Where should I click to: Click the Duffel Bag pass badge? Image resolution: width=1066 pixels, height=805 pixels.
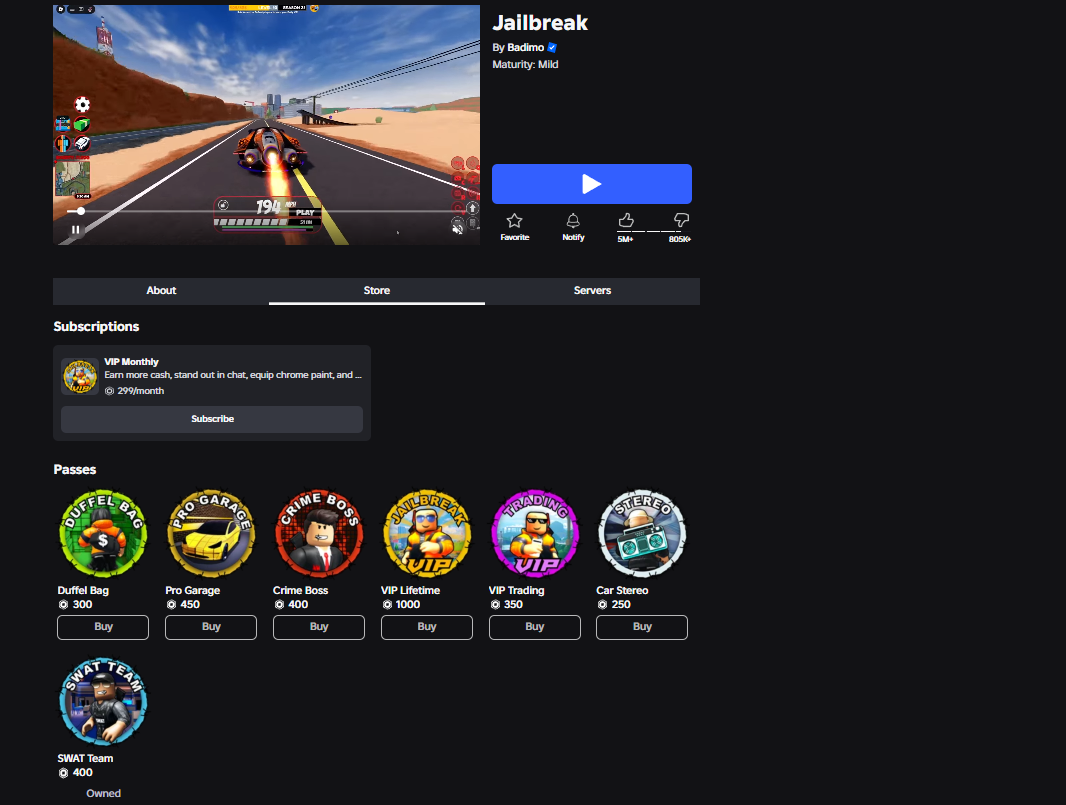(x=103, y=534)
